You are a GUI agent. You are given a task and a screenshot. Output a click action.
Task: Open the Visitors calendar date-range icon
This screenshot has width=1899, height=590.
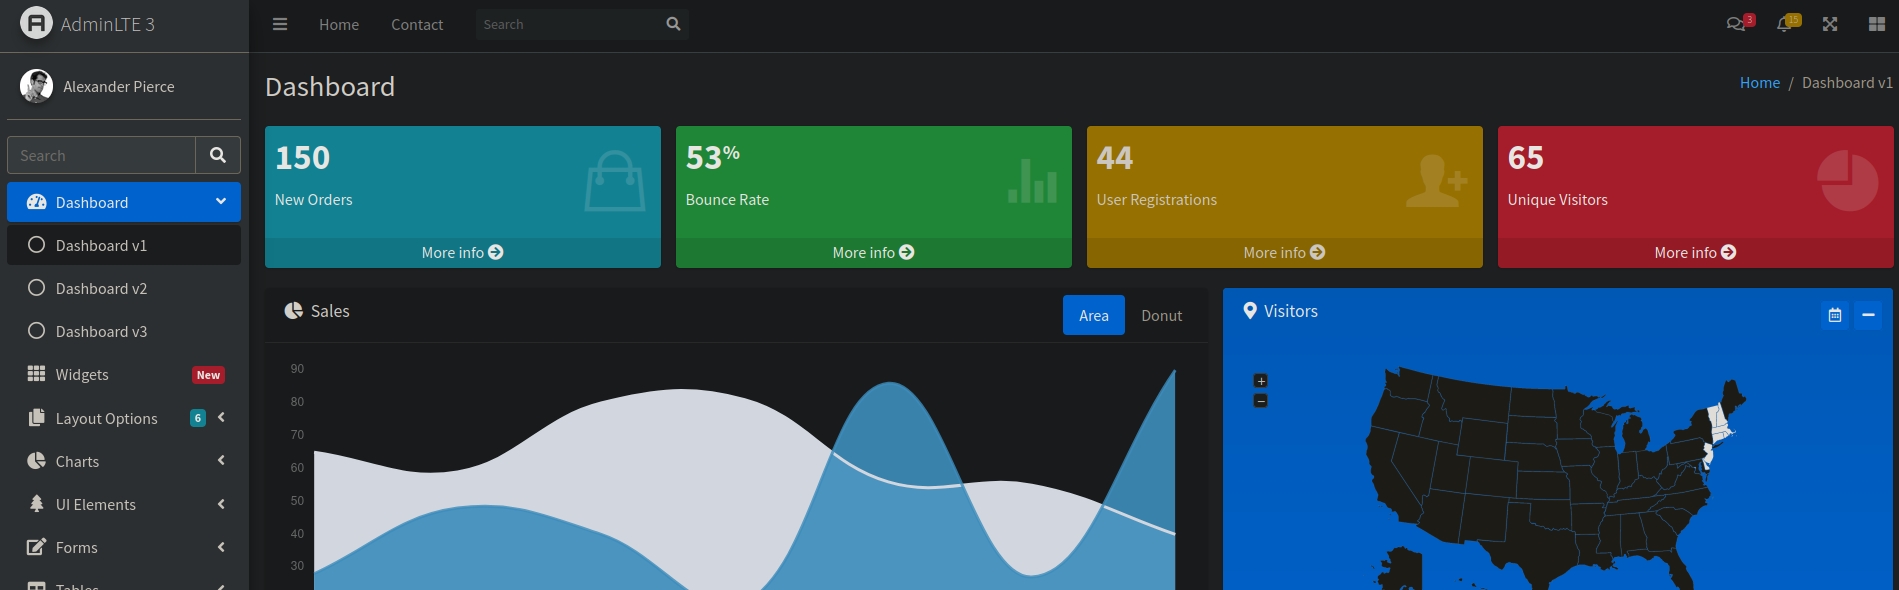coord(1835,315)
